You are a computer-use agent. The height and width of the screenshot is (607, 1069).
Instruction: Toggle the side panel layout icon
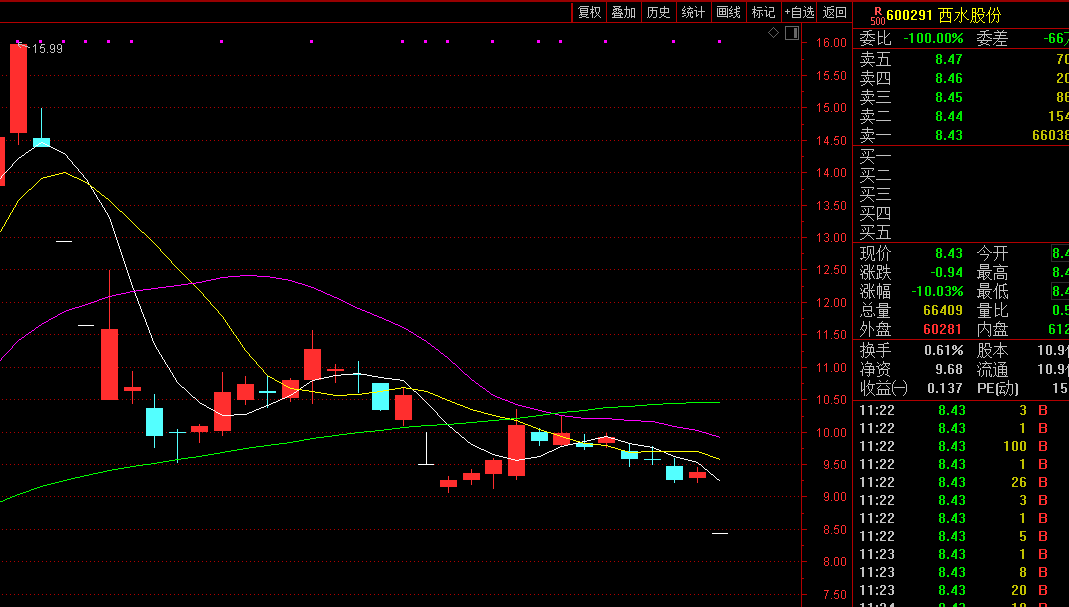tap(792, 33)
